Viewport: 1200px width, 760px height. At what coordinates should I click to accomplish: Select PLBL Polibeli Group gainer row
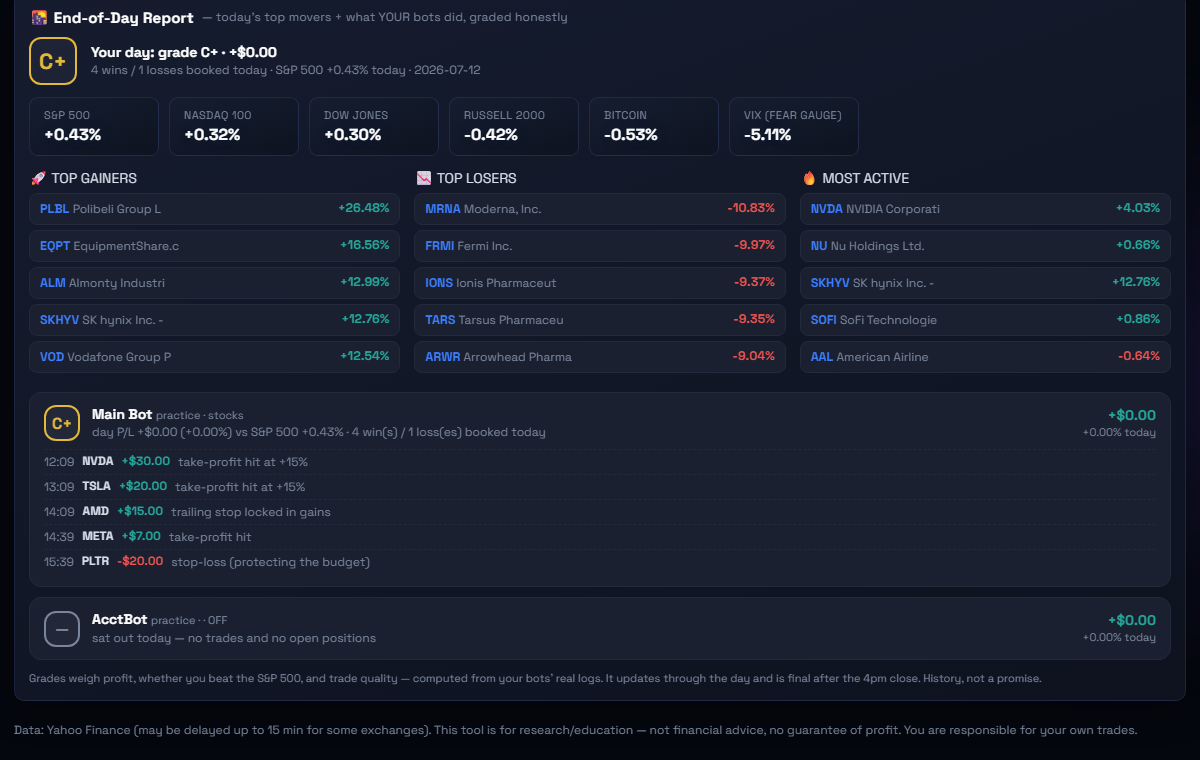[215, 209]
